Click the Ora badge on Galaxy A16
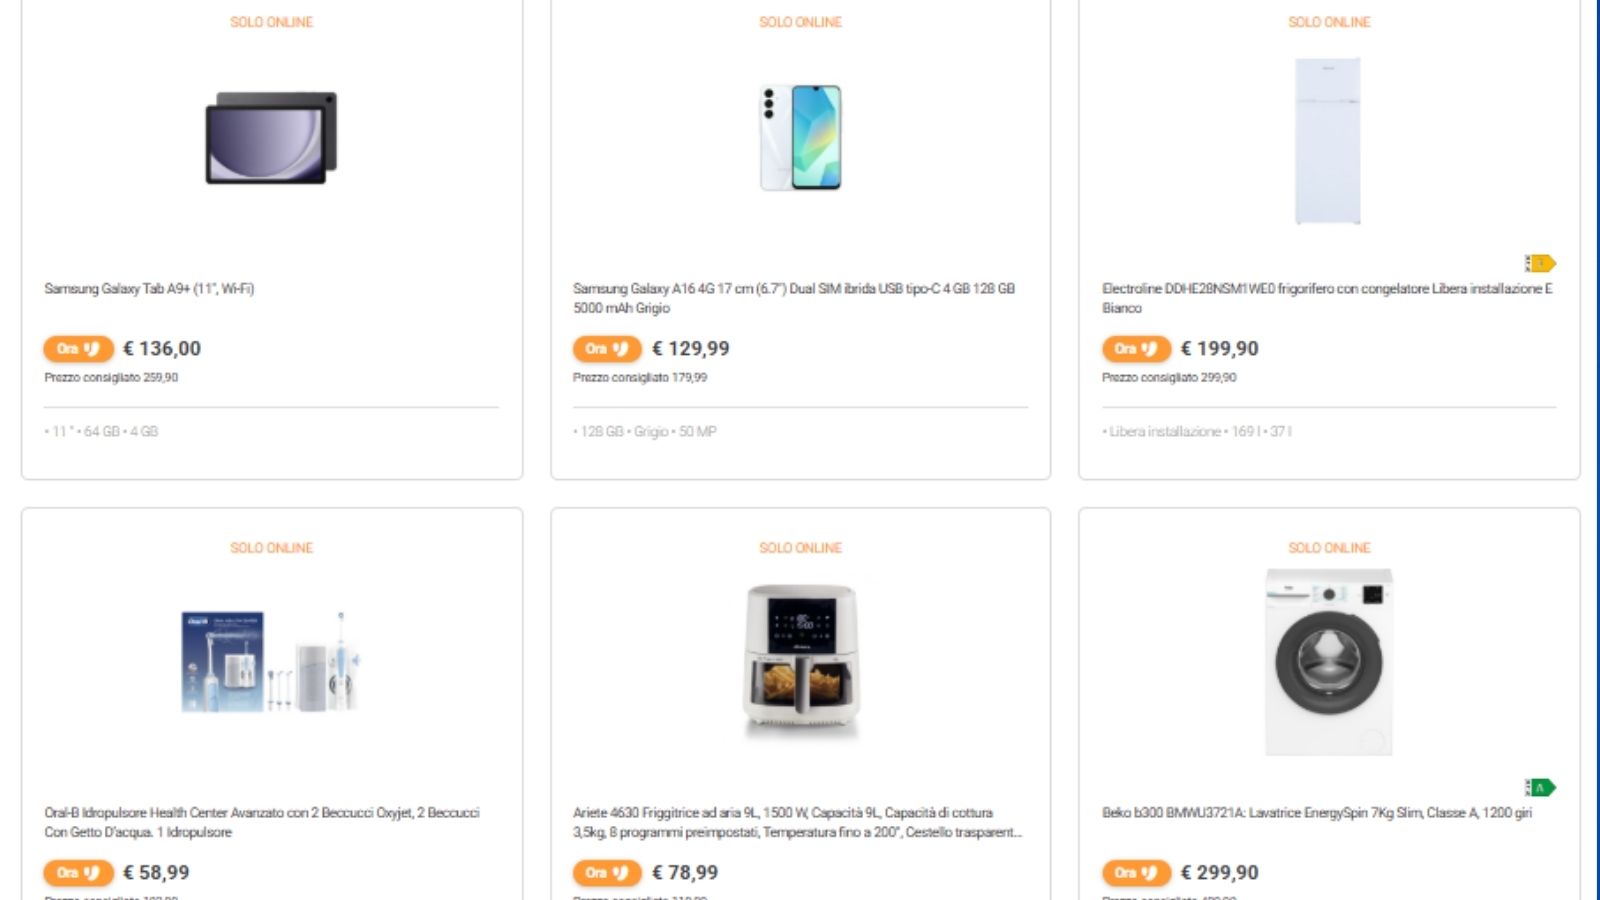This screenshot has height=900, width=1600. [607, 349]
